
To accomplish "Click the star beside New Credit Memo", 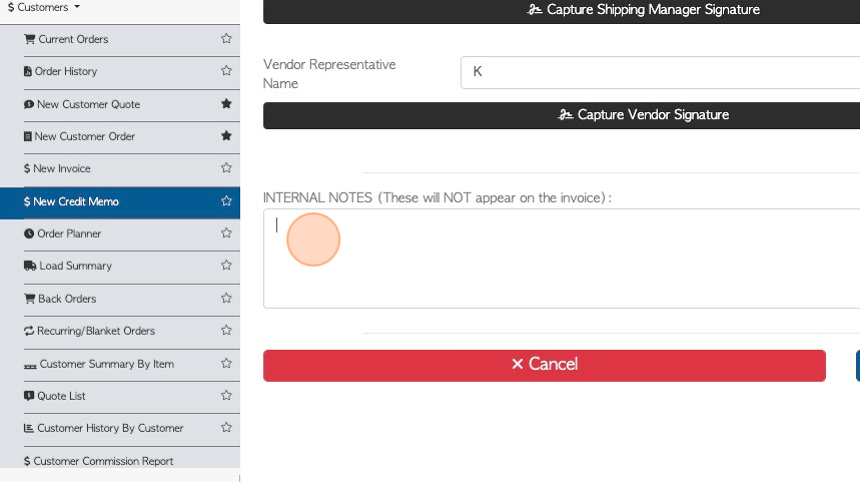I will [x=226, y=201].
